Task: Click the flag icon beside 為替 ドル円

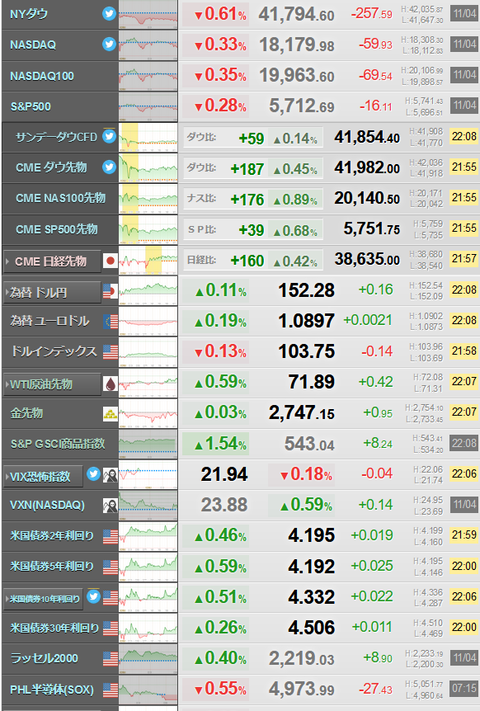Action: pyautogui.click(x=110, y=291)
